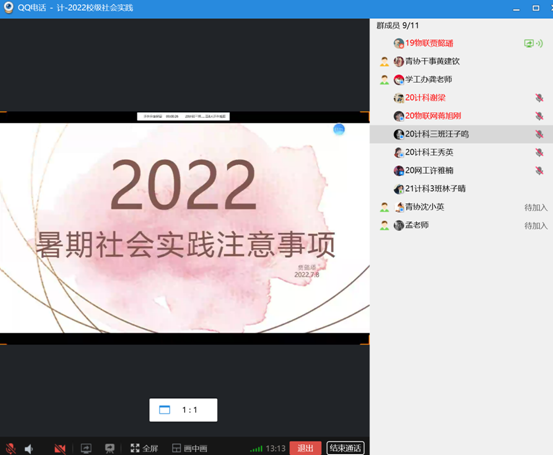
Task: Select member 青协沈小英
Action: [461, 207]
